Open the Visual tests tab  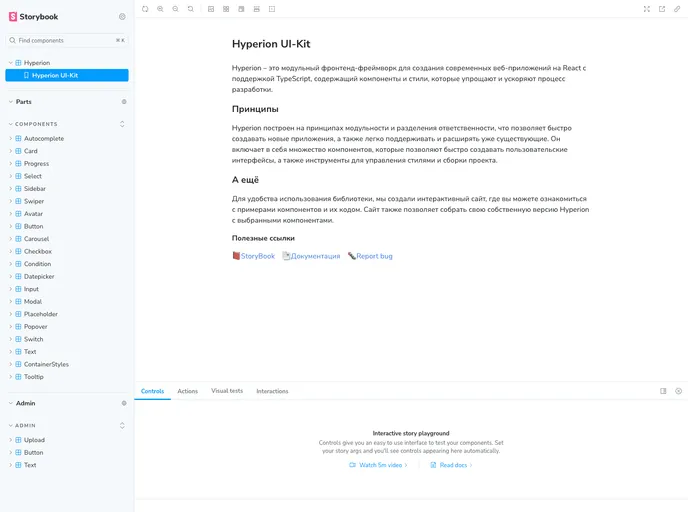[227, 391]
